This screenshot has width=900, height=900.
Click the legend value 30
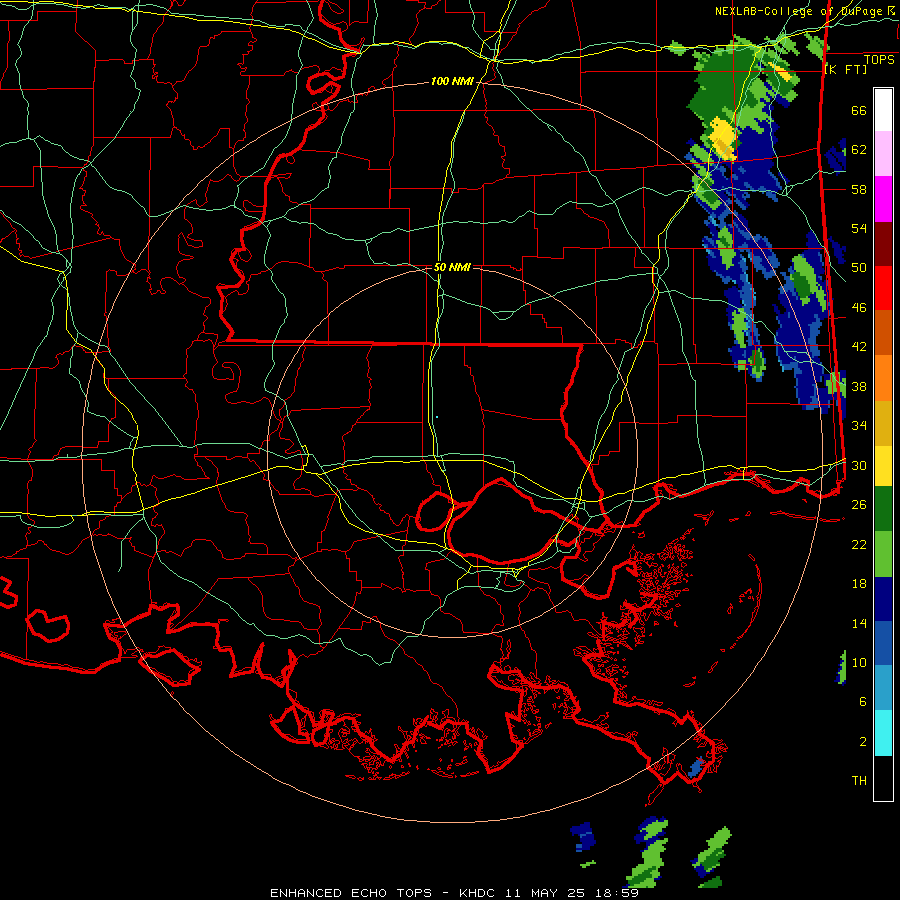[859, 465]
